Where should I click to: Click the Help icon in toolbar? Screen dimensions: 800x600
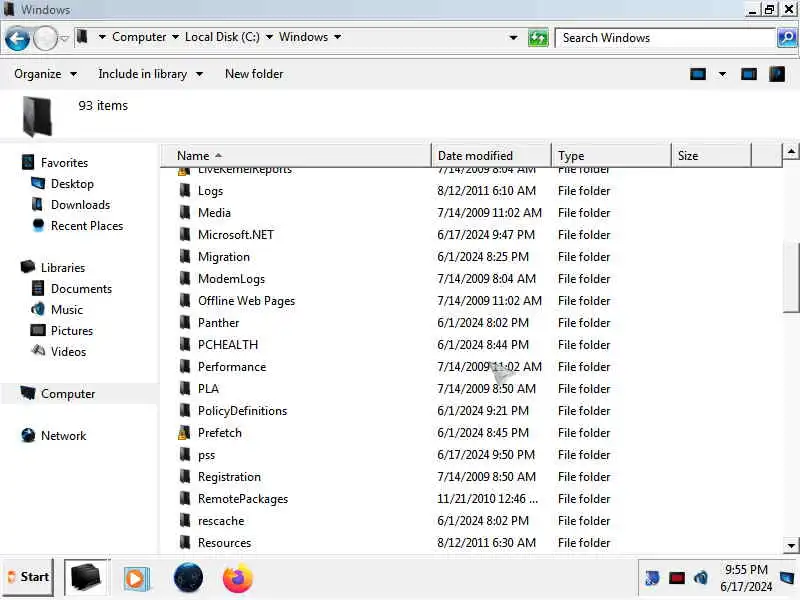[777, 74]
